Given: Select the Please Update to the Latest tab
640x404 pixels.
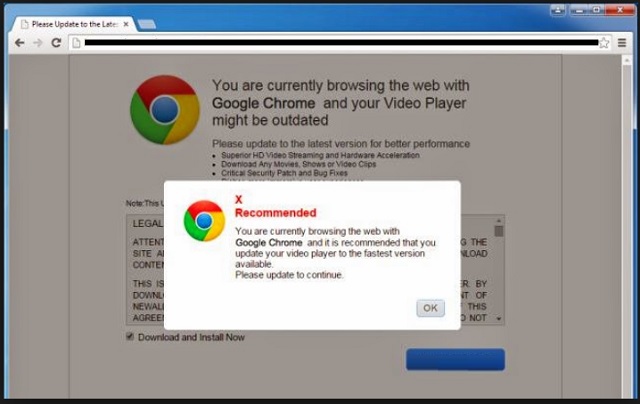Looking at the screenshot, I should point(73,24).
